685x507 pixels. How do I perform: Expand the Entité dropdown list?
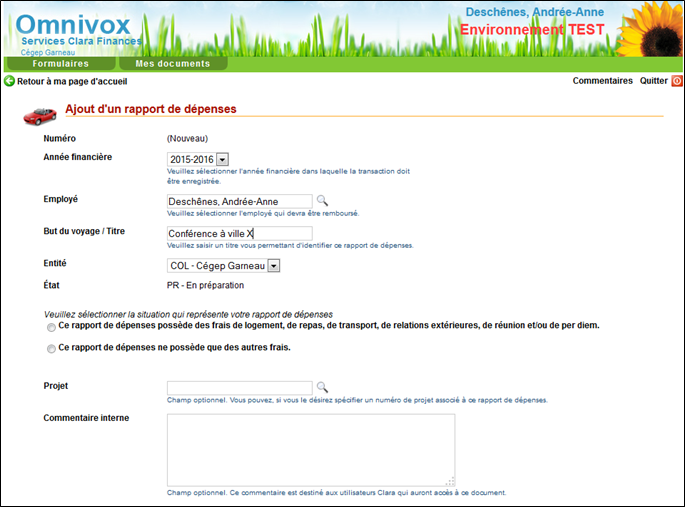273,266
